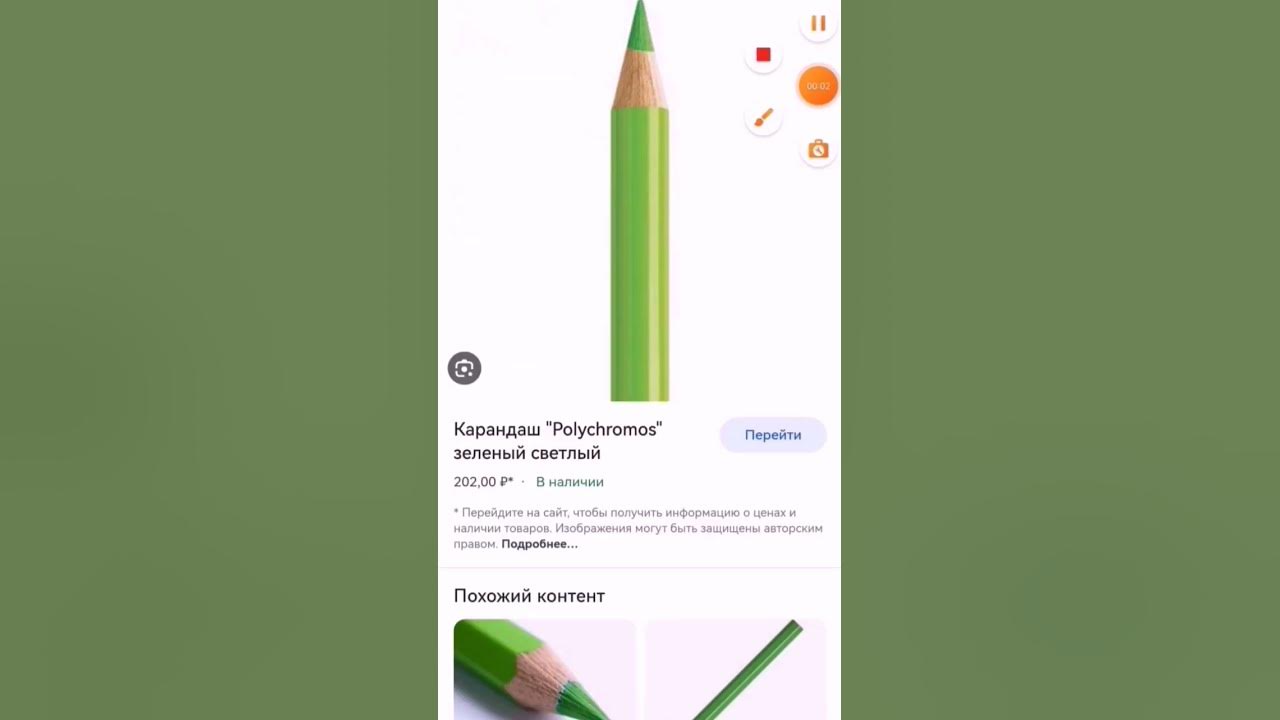Click the В наличии availability label
Viewport: 1280px width, 720px height.
tap(570, 482)
